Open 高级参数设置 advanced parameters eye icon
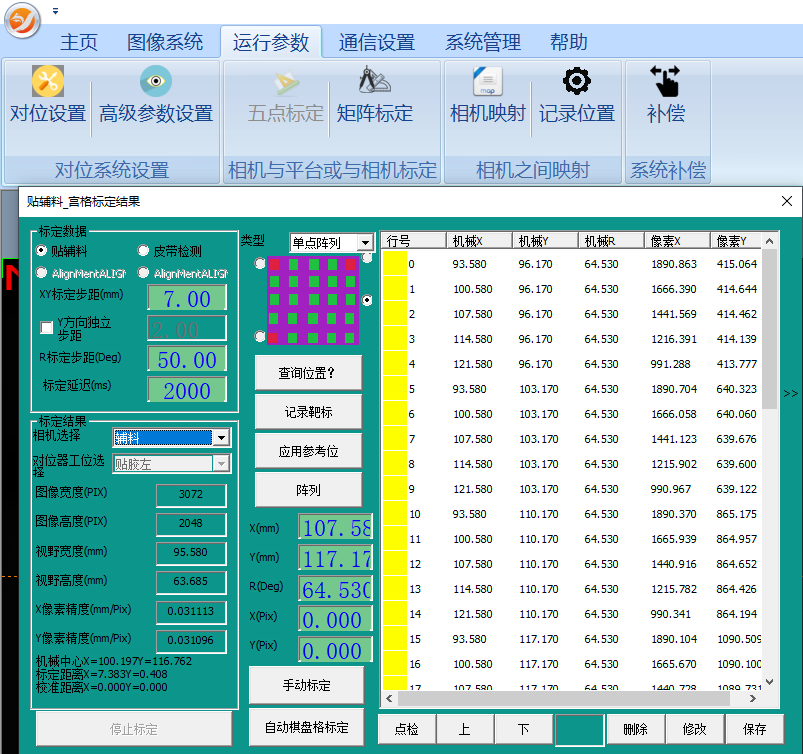Screen dimensions: 803x754 click(155, 81)
